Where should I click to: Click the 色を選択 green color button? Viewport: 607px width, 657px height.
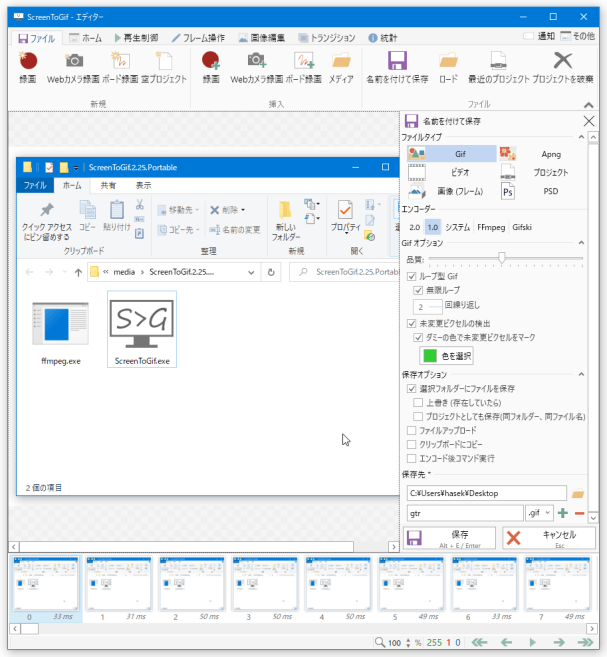point(446,355)
